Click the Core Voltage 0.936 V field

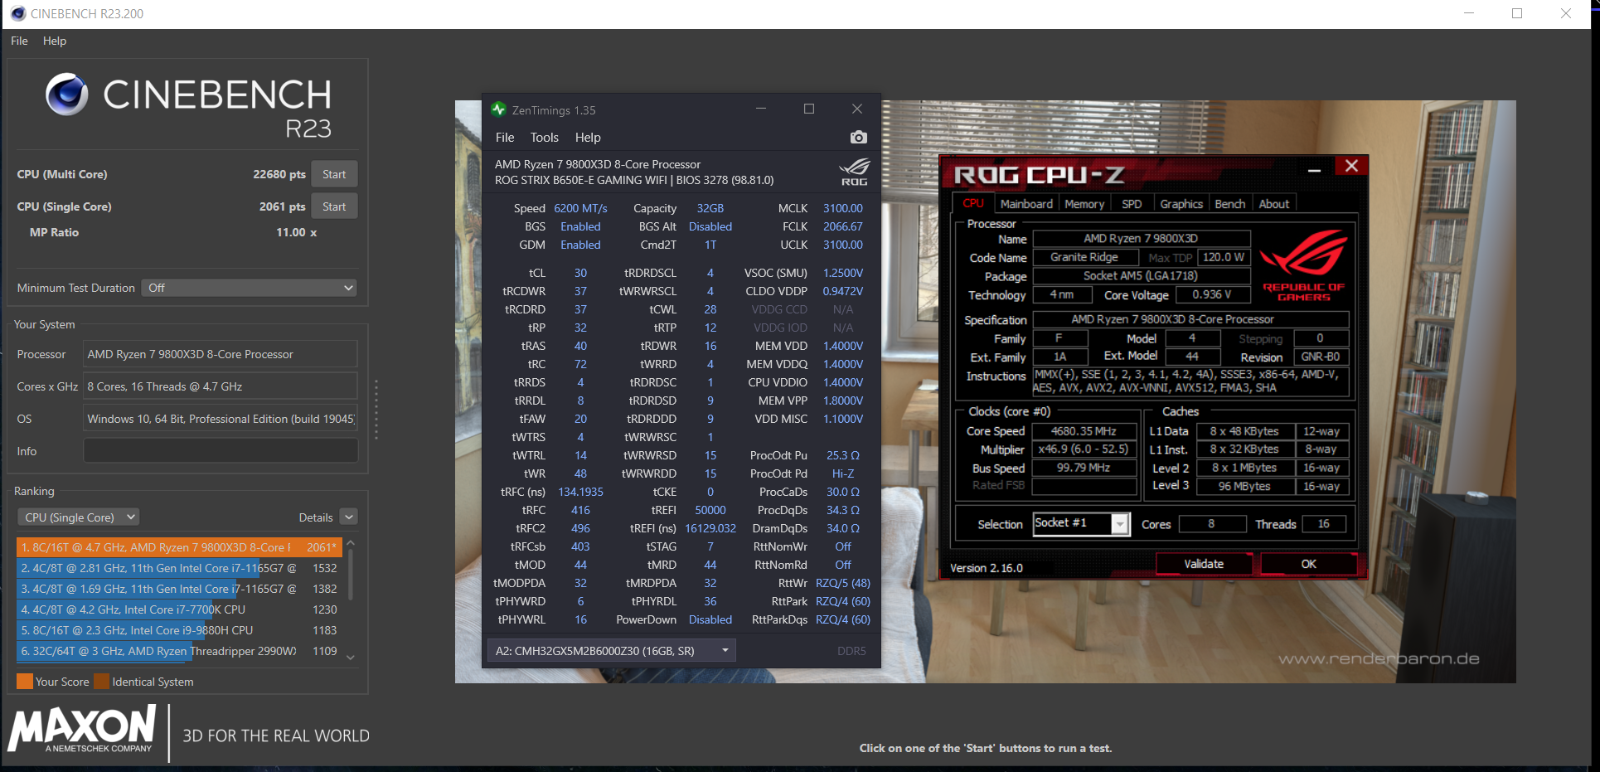pyautogui.click(x=1212, y=295)
